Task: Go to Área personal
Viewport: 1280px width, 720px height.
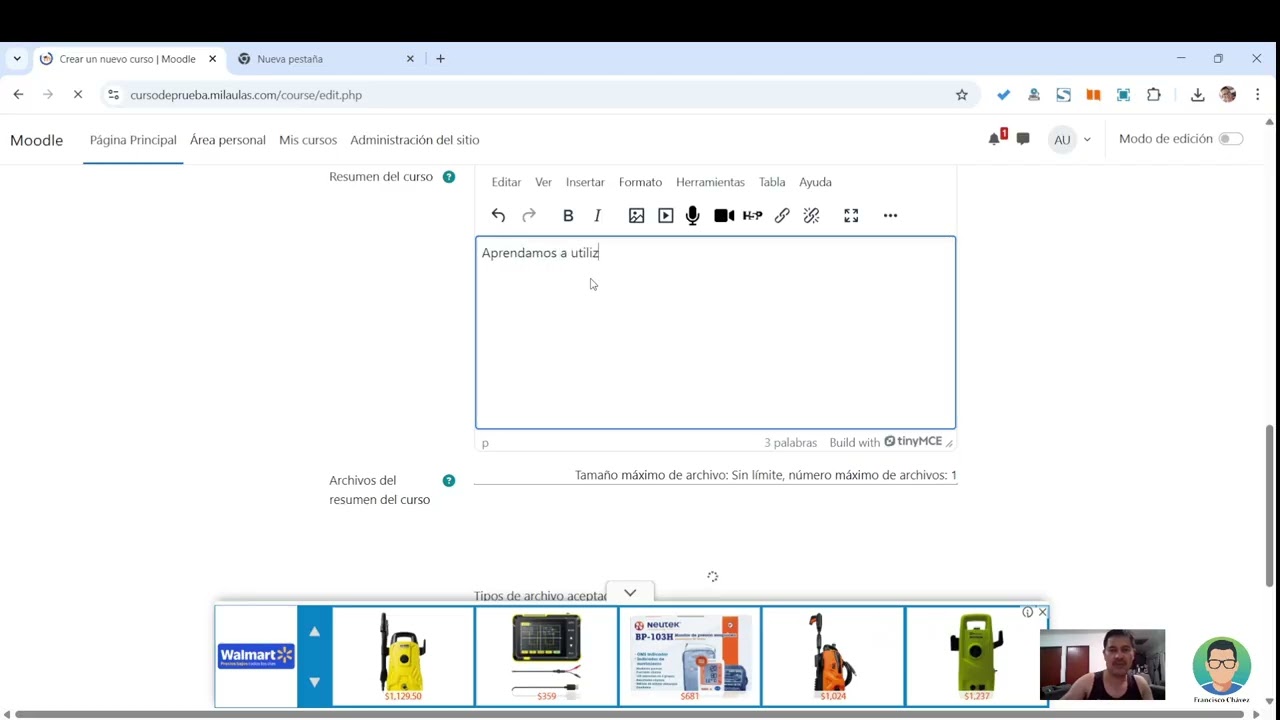Action: (x=228, y=140)
